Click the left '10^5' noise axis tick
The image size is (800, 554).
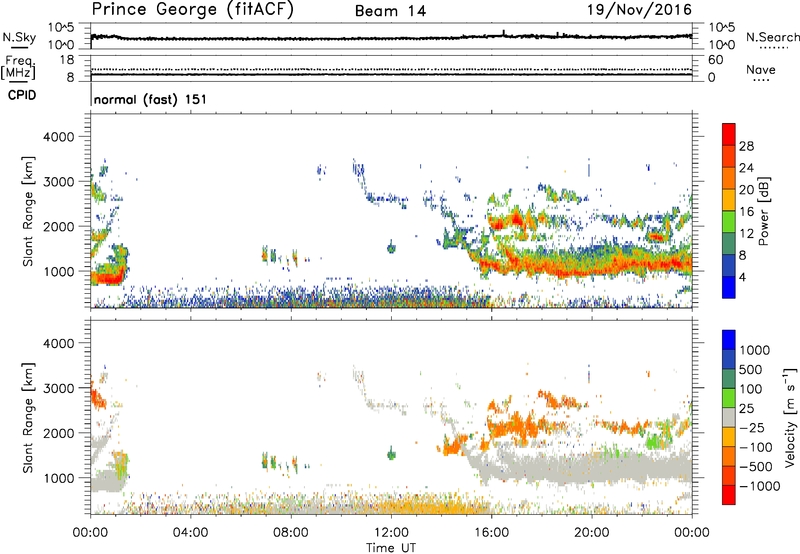[x=61, y=27]
